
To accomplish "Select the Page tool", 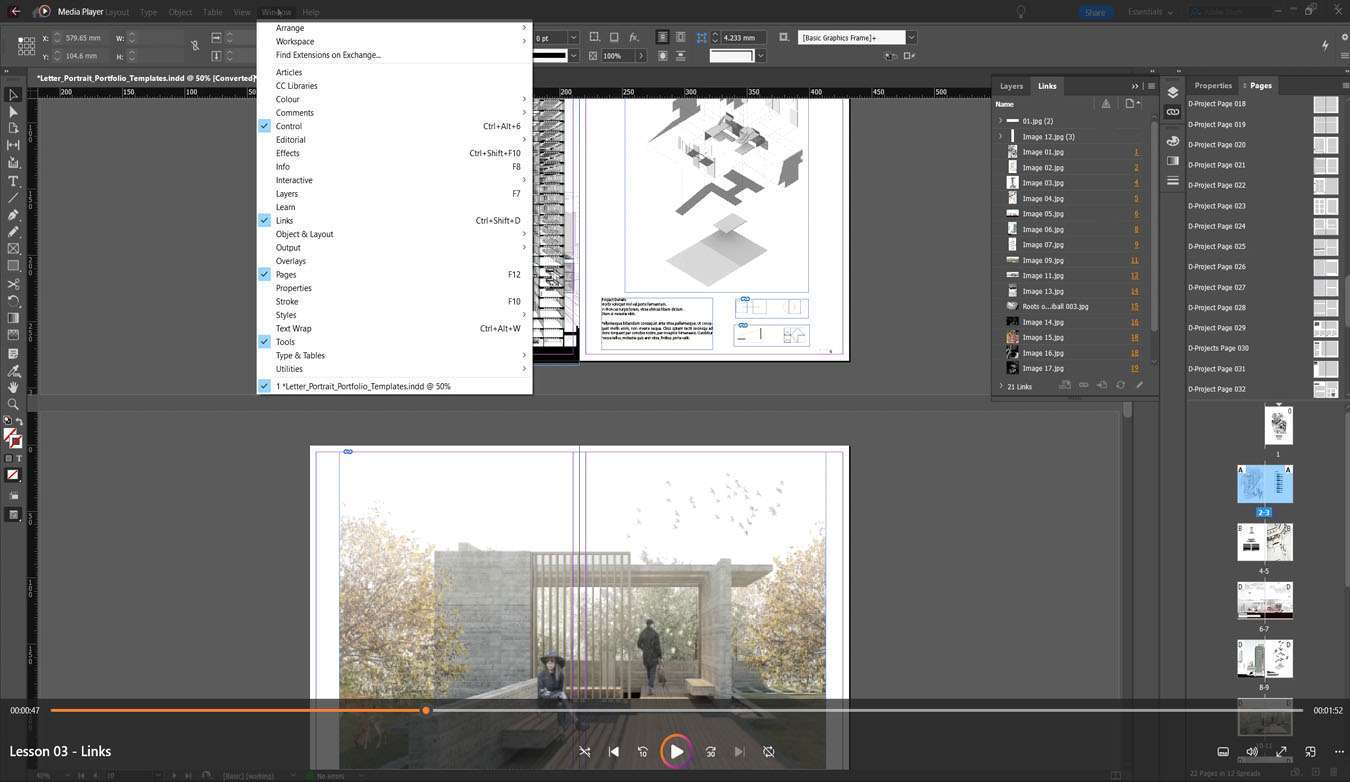I will tap(13, 128).
